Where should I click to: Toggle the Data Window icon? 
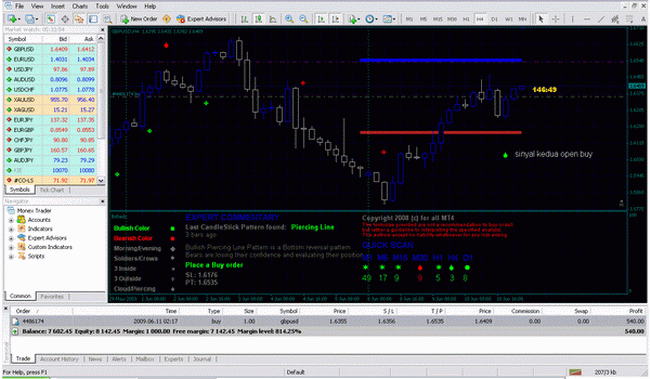[x=65, y=19]
